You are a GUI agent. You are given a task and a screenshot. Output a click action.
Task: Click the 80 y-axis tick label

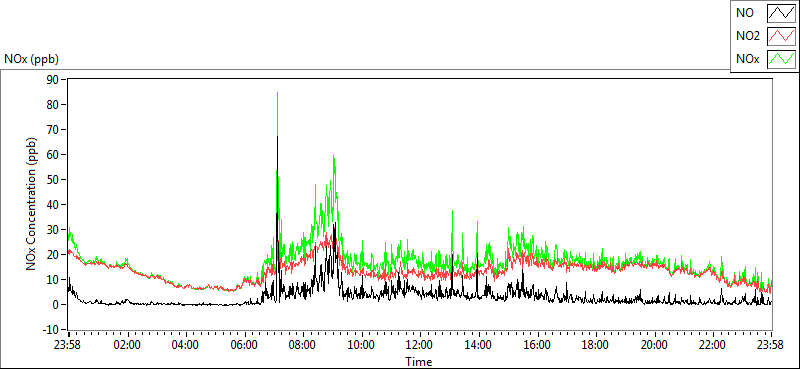54,104
